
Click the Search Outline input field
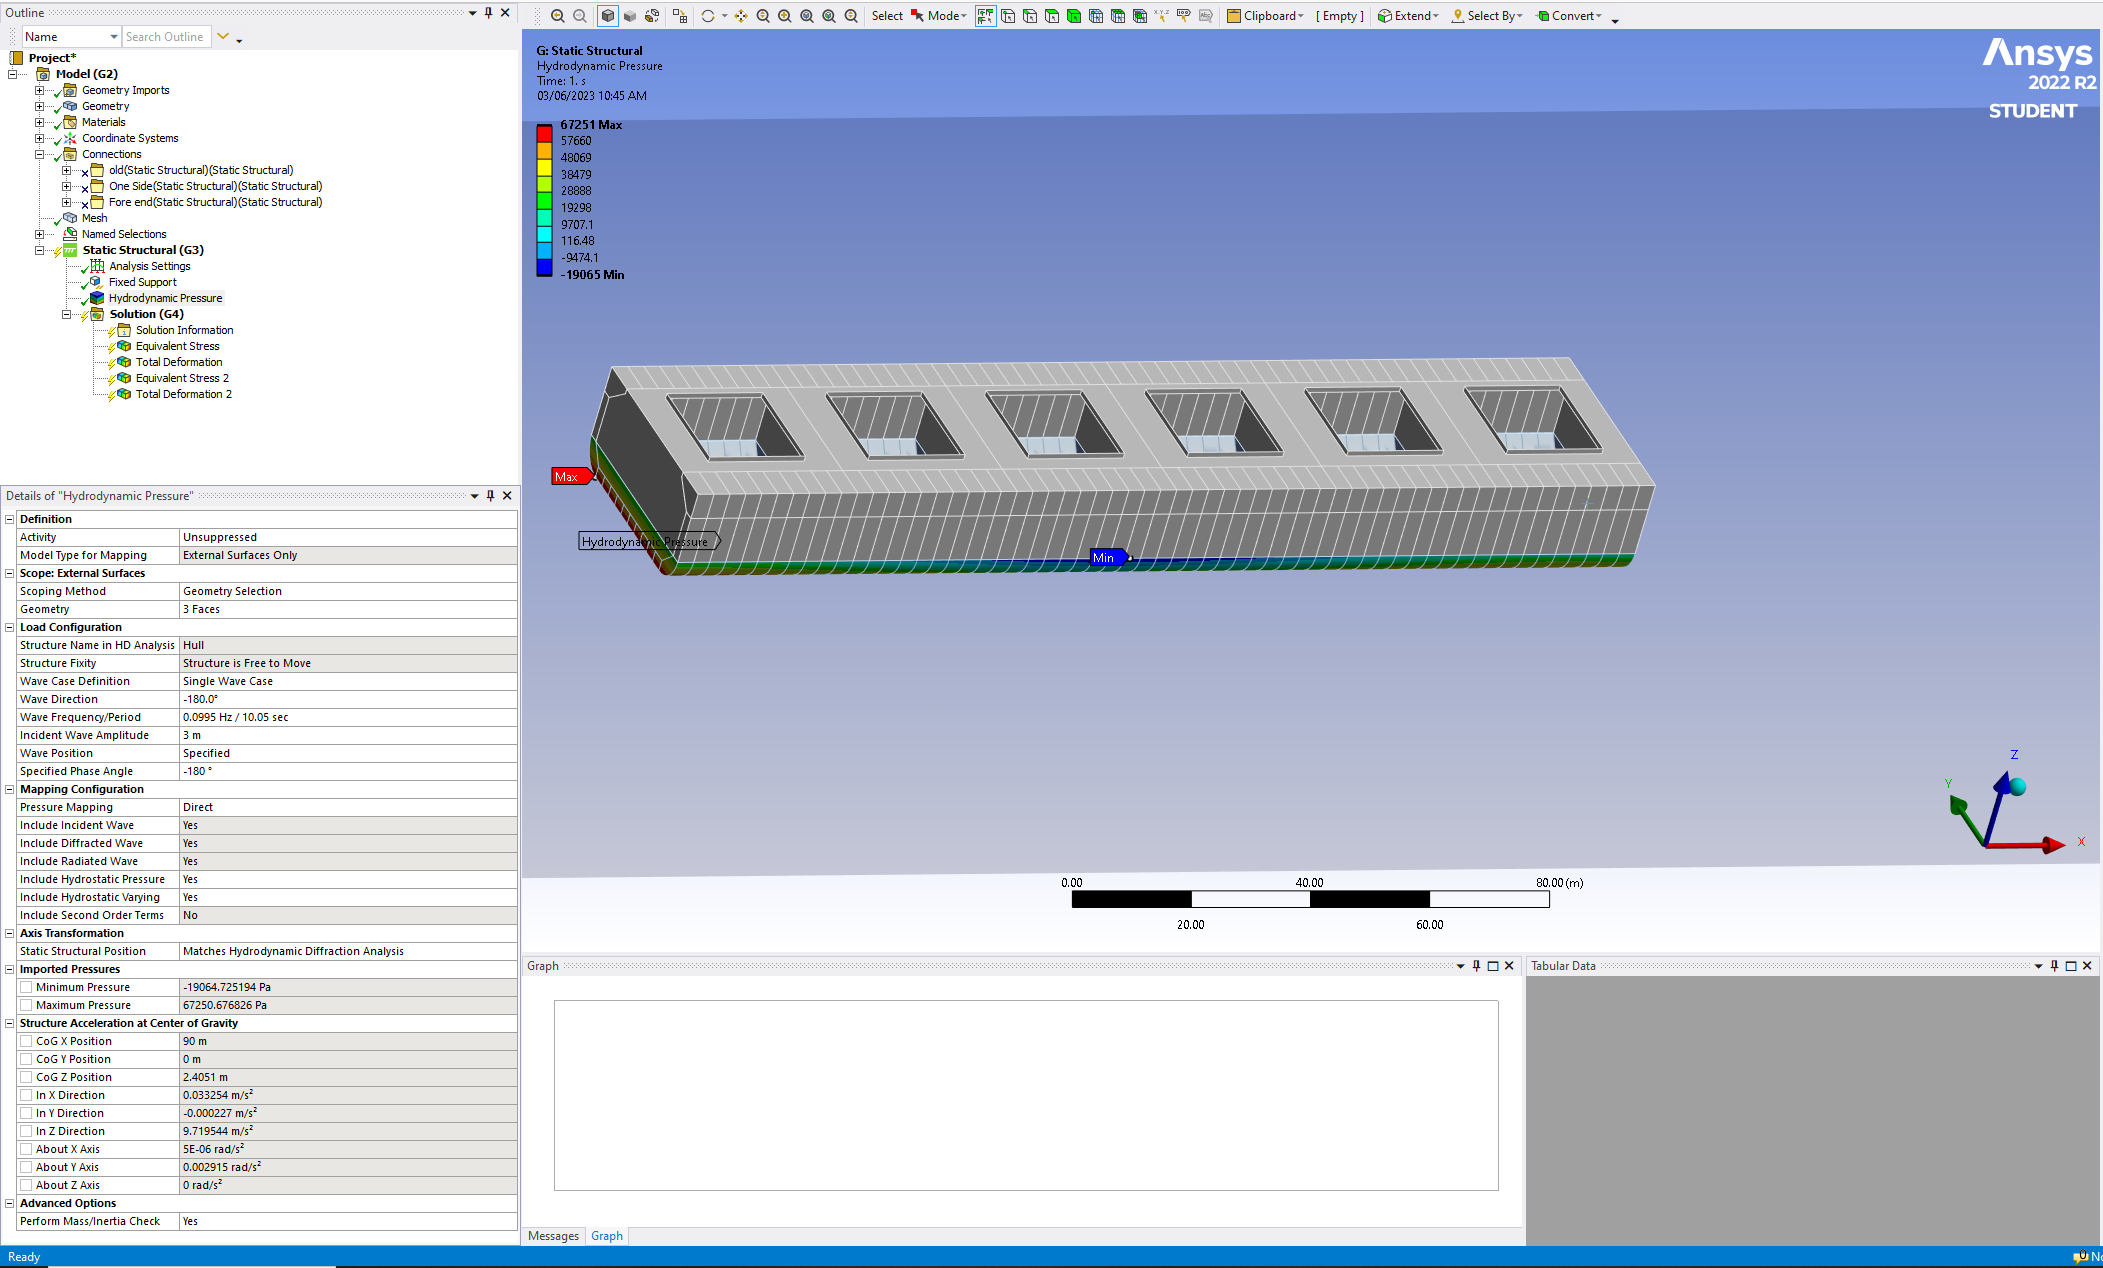click(166, 37)
